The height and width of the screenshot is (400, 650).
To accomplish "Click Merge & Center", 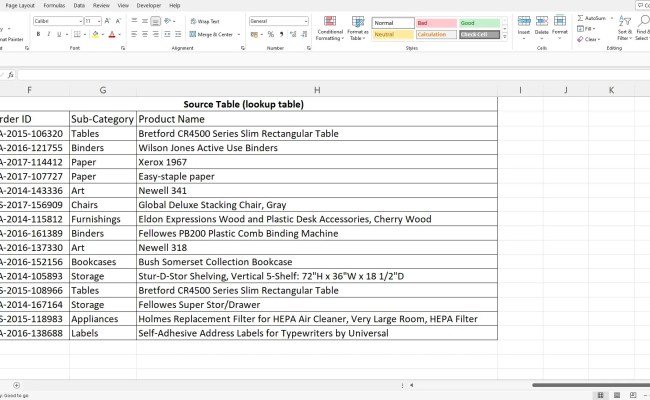I will coord(211,34).
